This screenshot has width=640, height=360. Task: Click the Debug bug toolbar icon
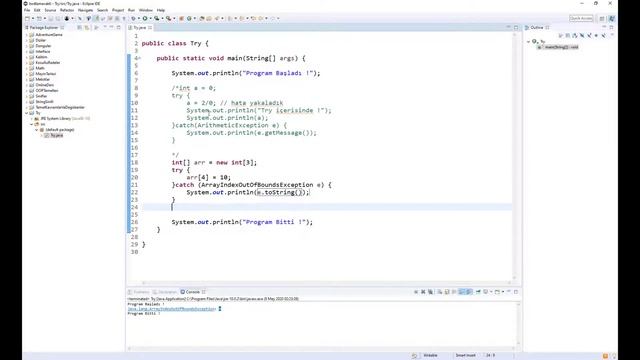[133, 18]
